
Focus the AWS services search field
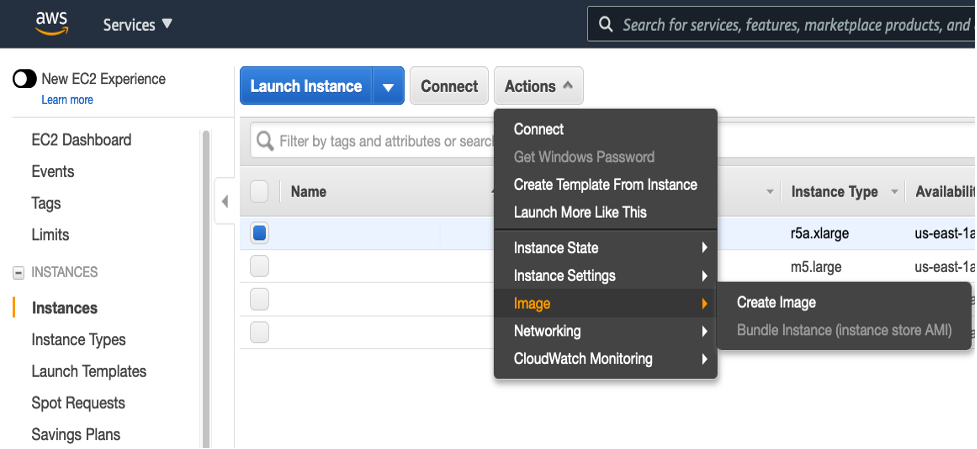pyautogui.click(x=795, y=24)
